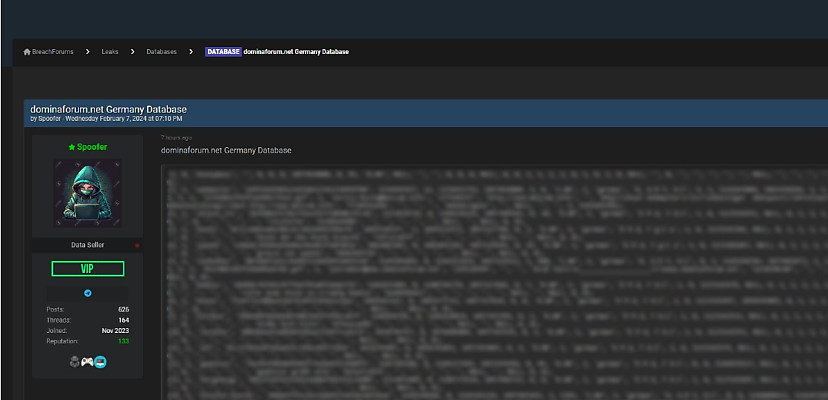Click the by Spoofer author line in header

pyautogui.click(x=45, y=119)
